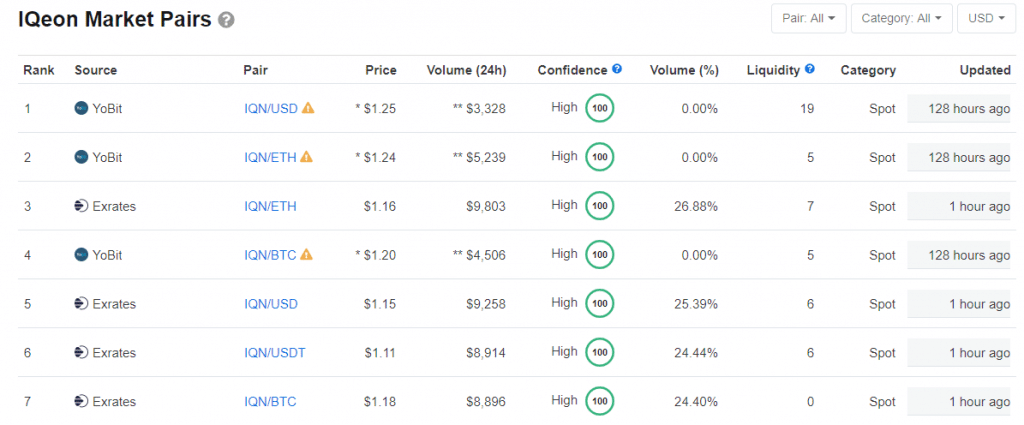This screenshot has width=1024, height=425.
Task: Click the $8,896 volume value
Action: point(486,401)
